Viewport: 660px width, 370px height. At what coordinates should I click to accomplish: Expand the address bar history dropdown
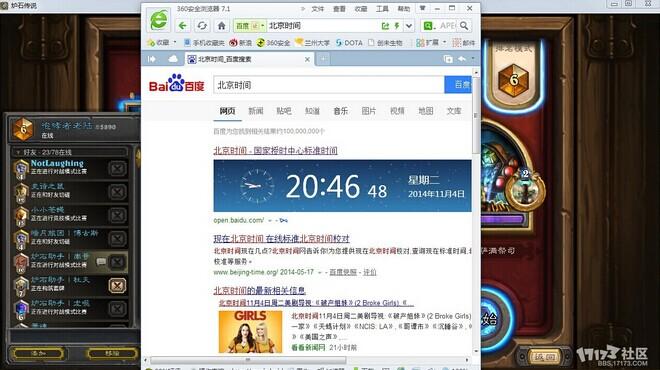pos(409,26)
